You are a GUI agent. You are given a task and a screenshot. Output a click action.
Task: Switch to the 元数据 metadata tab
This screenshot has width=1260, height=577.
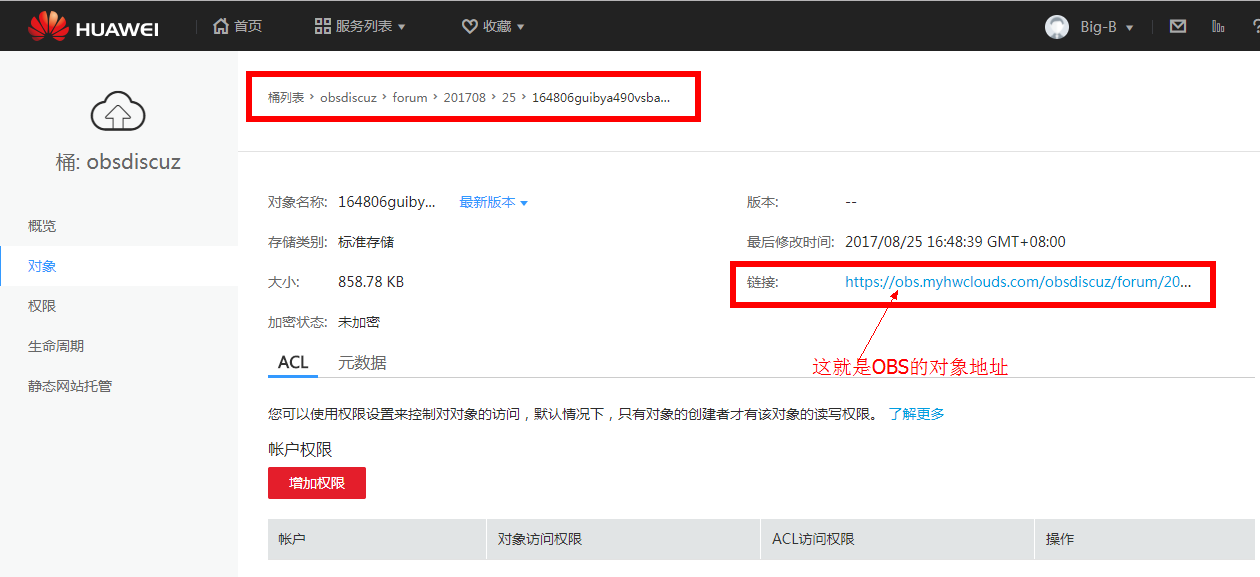362,362
